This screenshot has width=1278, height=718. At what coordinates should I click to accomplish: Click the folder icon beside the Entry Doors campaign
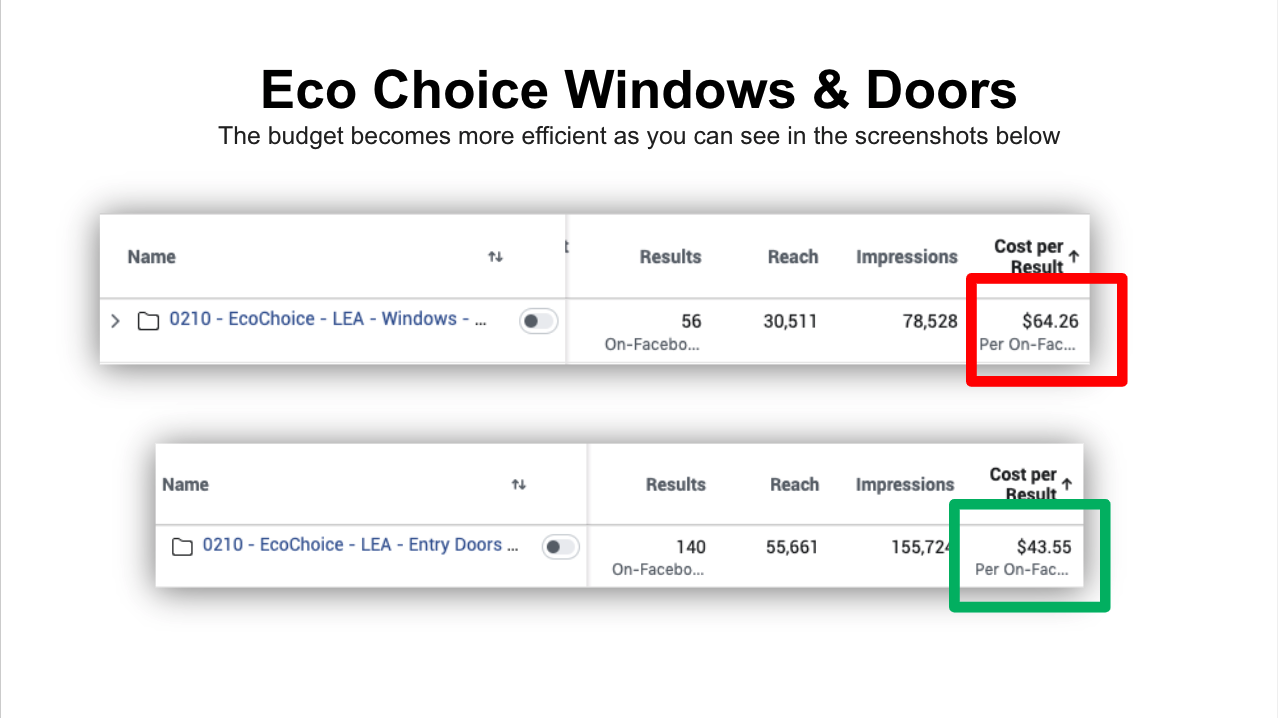182,546
